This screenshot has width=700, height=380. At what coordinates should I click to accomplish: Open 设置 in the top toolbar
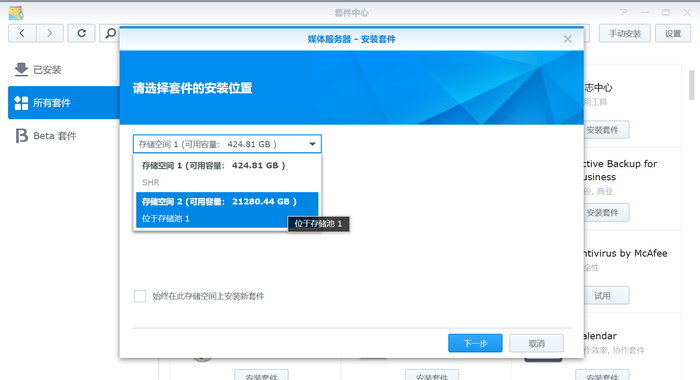tap(673, 33)
